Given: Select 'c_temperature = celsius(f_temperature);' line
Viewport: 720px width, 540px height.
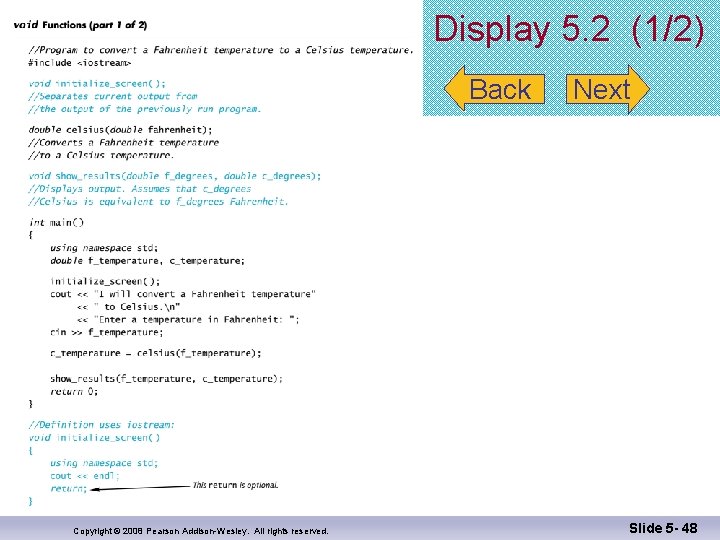Looking at the screenshot, I should pos(156,353).
